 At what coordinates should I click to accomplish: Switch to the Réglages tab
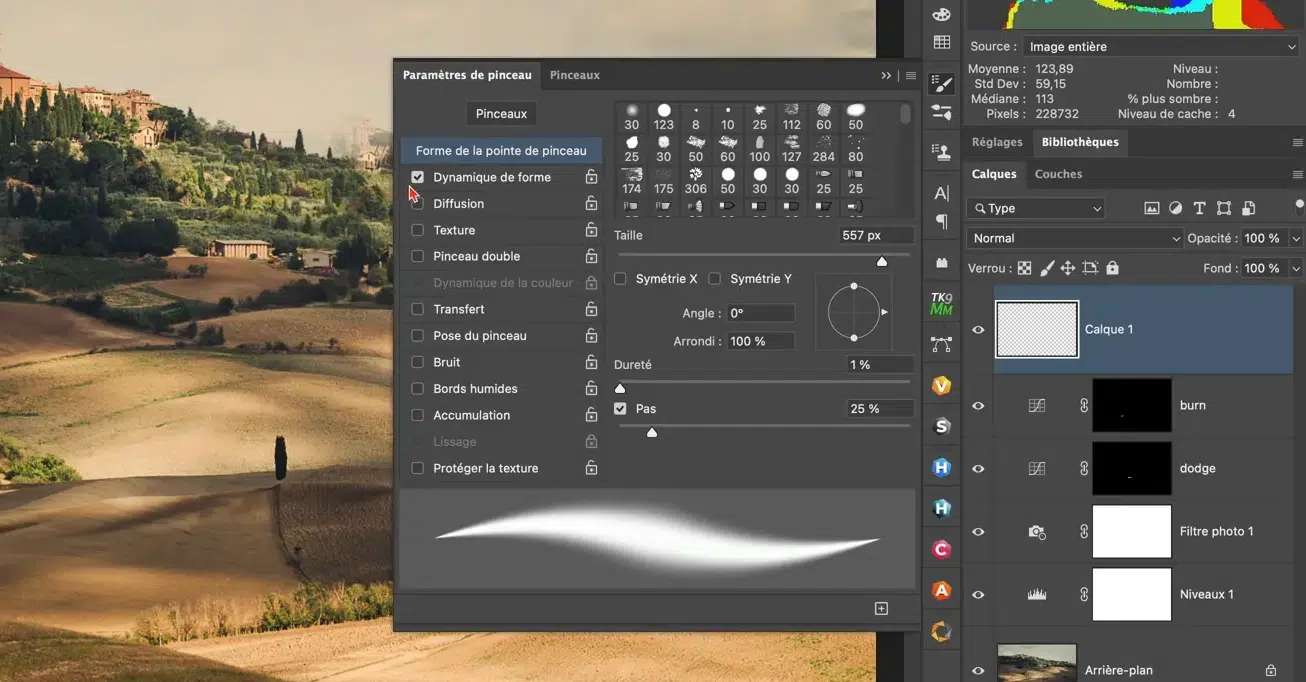point(997,142)
